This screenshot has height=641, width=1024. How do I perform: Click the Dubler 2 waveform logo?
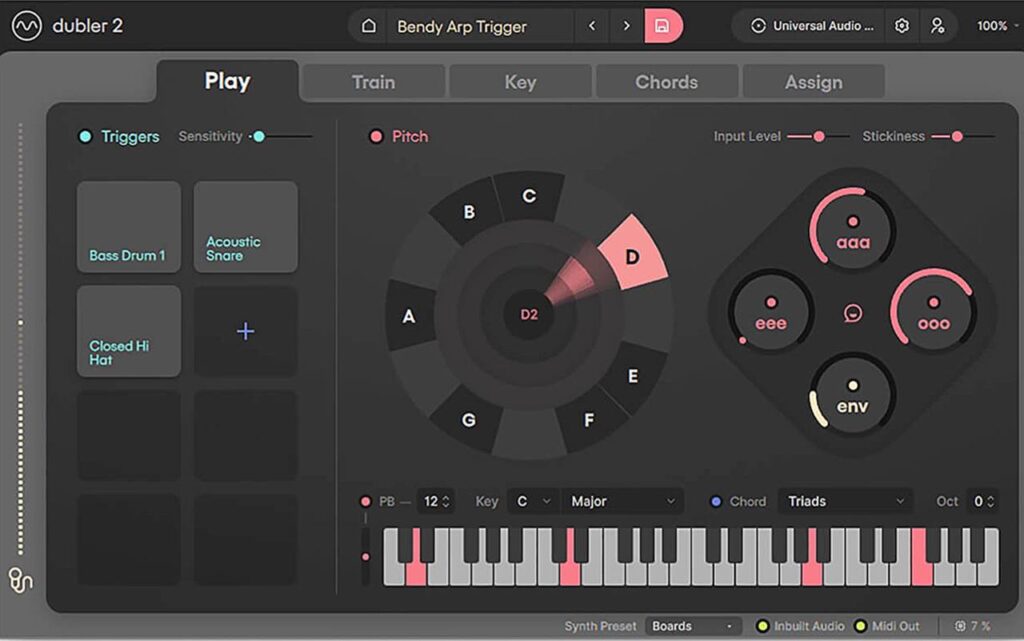pos(27,26)
